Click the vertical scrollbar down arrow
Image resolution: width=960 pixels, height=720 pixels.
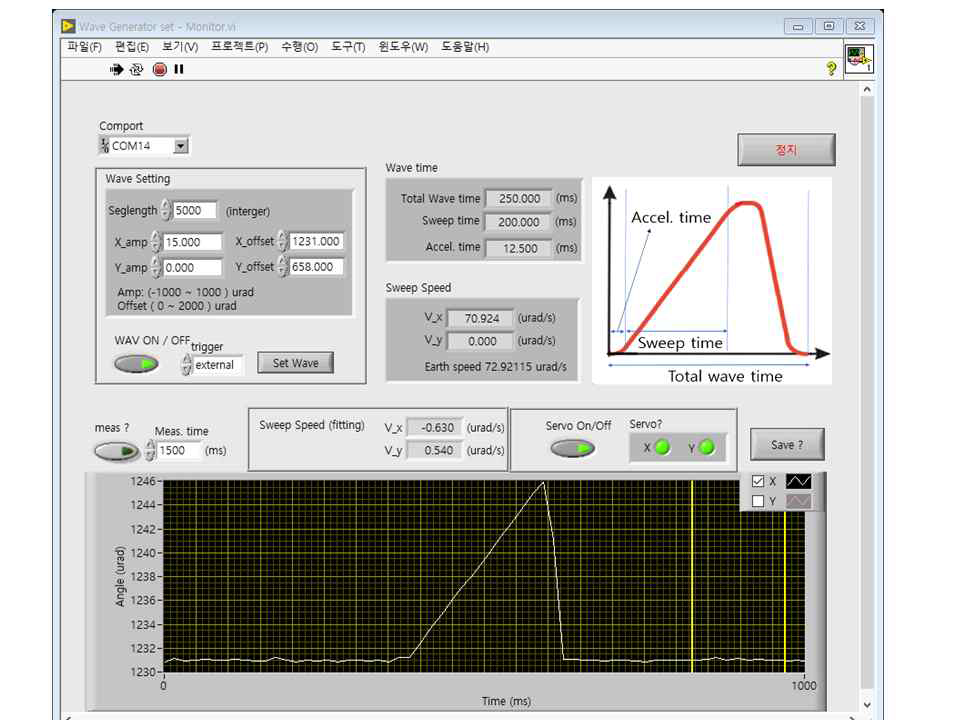coord(867,705)
